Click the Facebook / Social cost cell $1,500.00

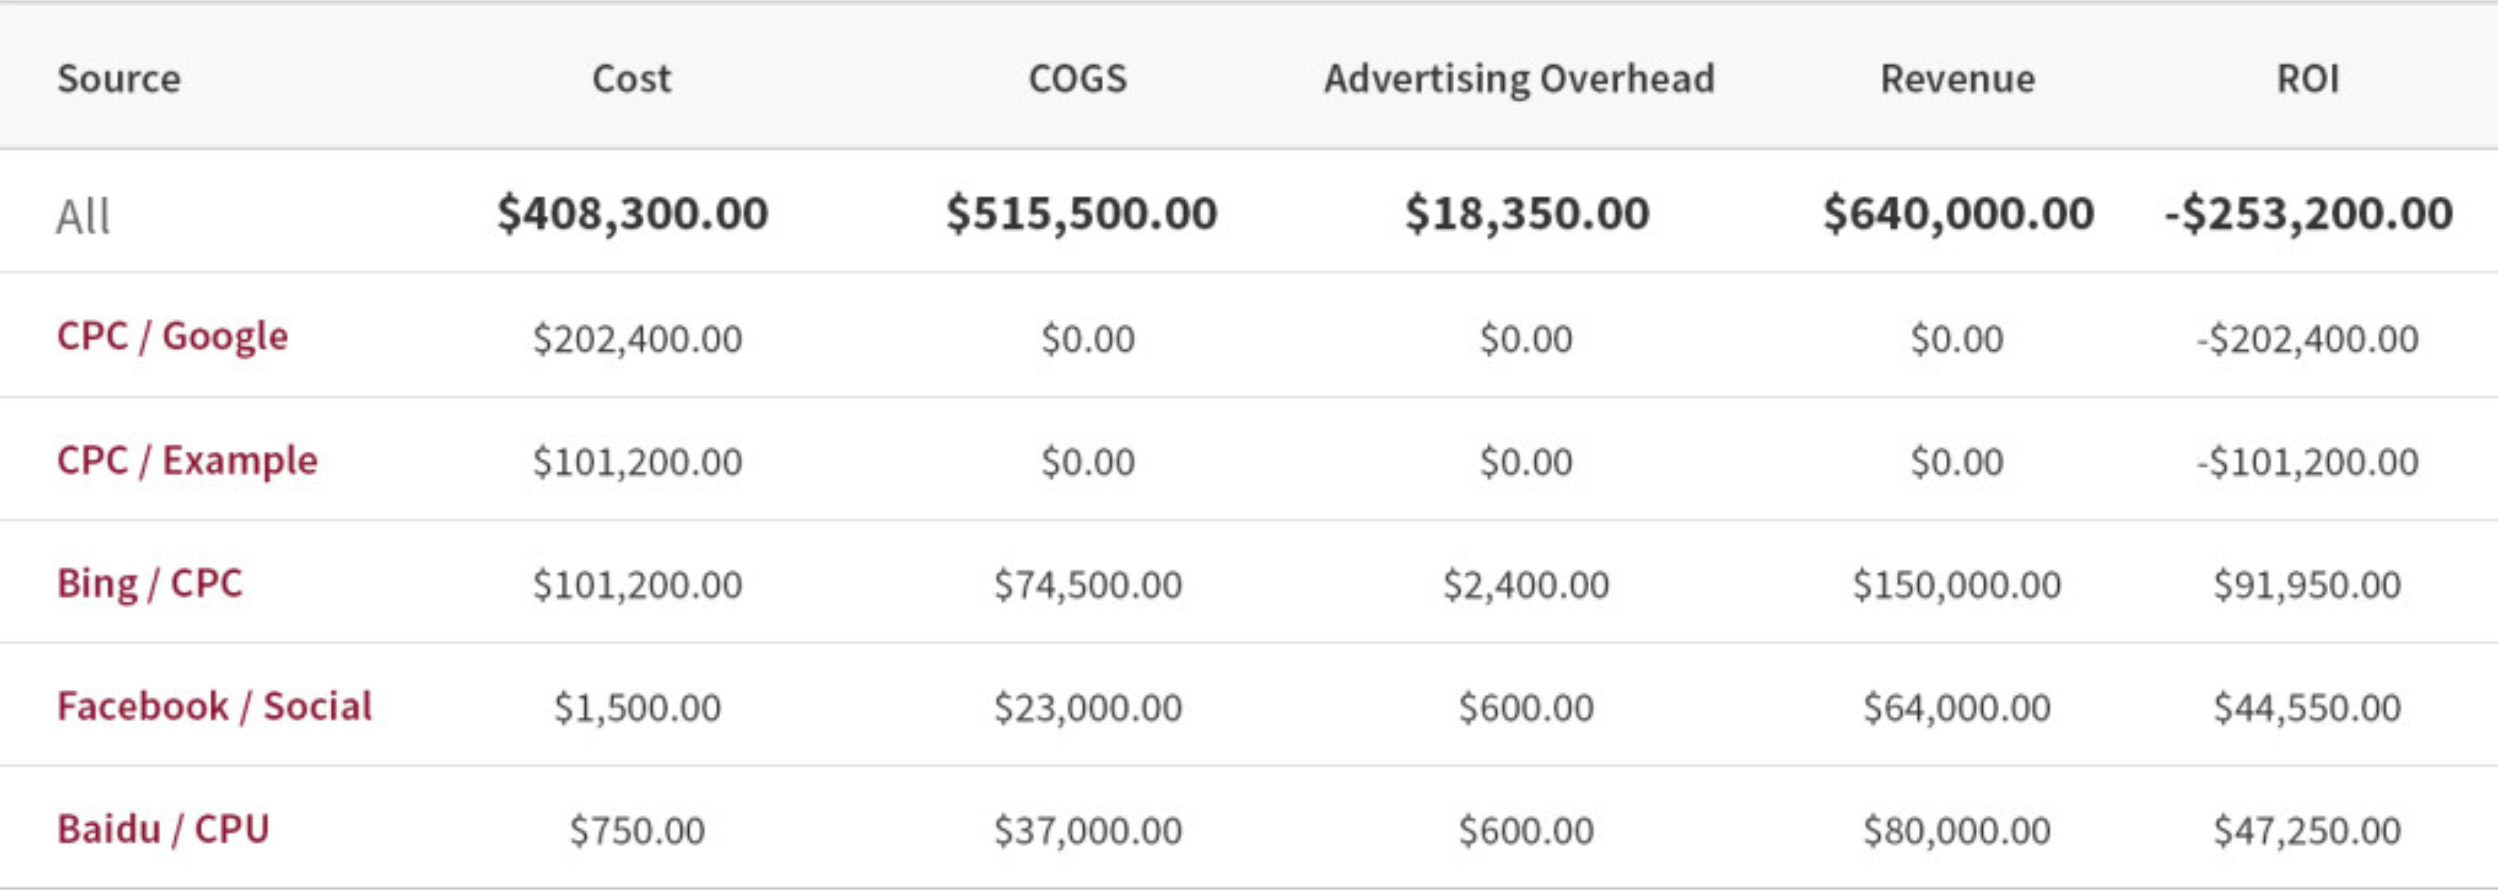click(x=637, y=708)
